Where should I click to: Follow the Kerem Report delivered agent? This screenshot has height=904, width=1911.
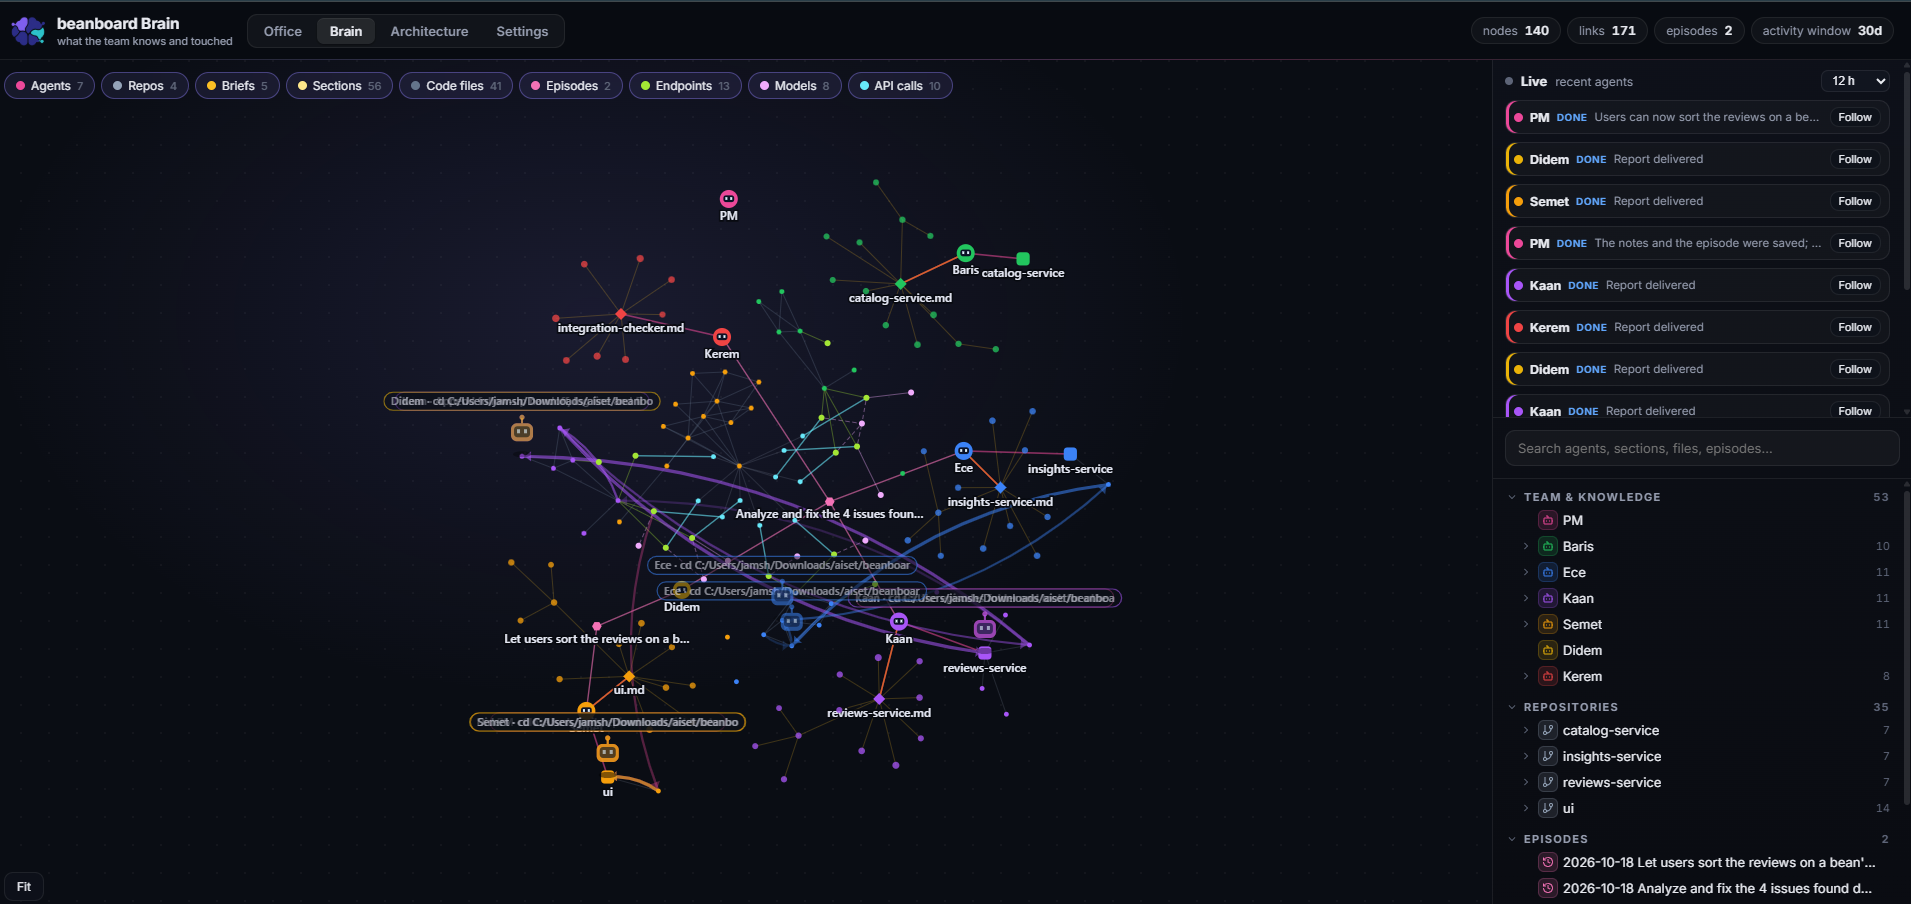1854,327
